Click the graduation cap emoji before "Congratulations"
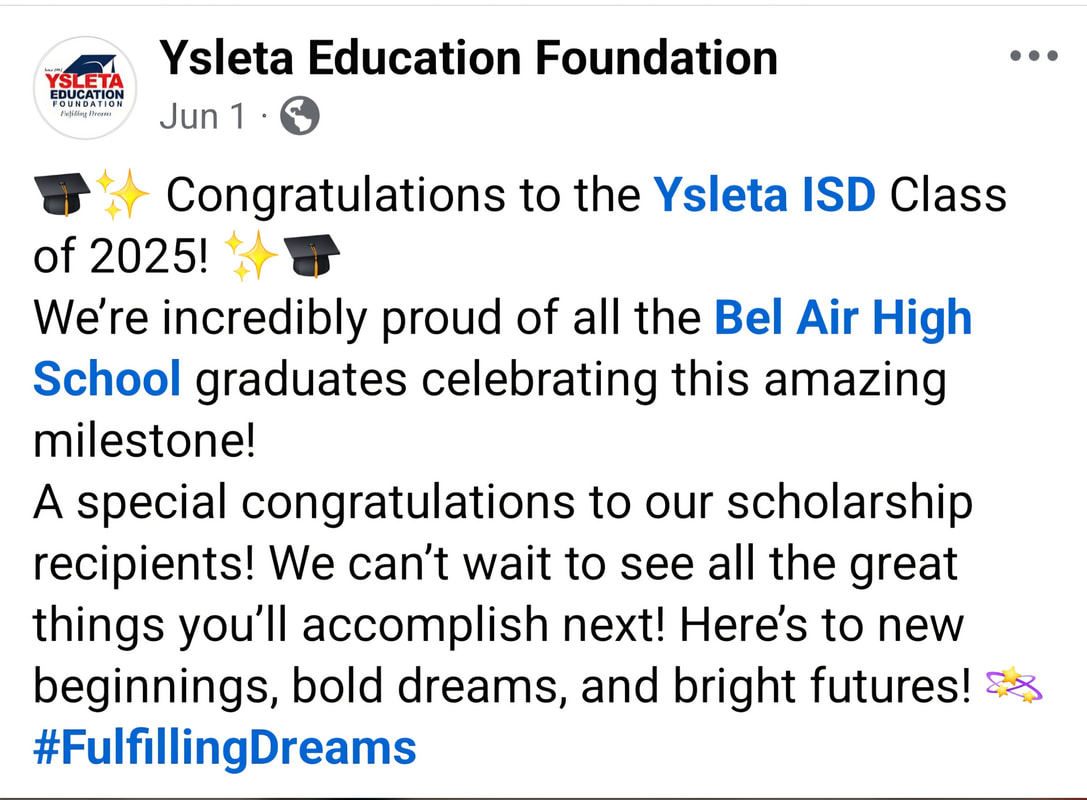The height and width of the screenshot is (800, 1087). [62, 192]
